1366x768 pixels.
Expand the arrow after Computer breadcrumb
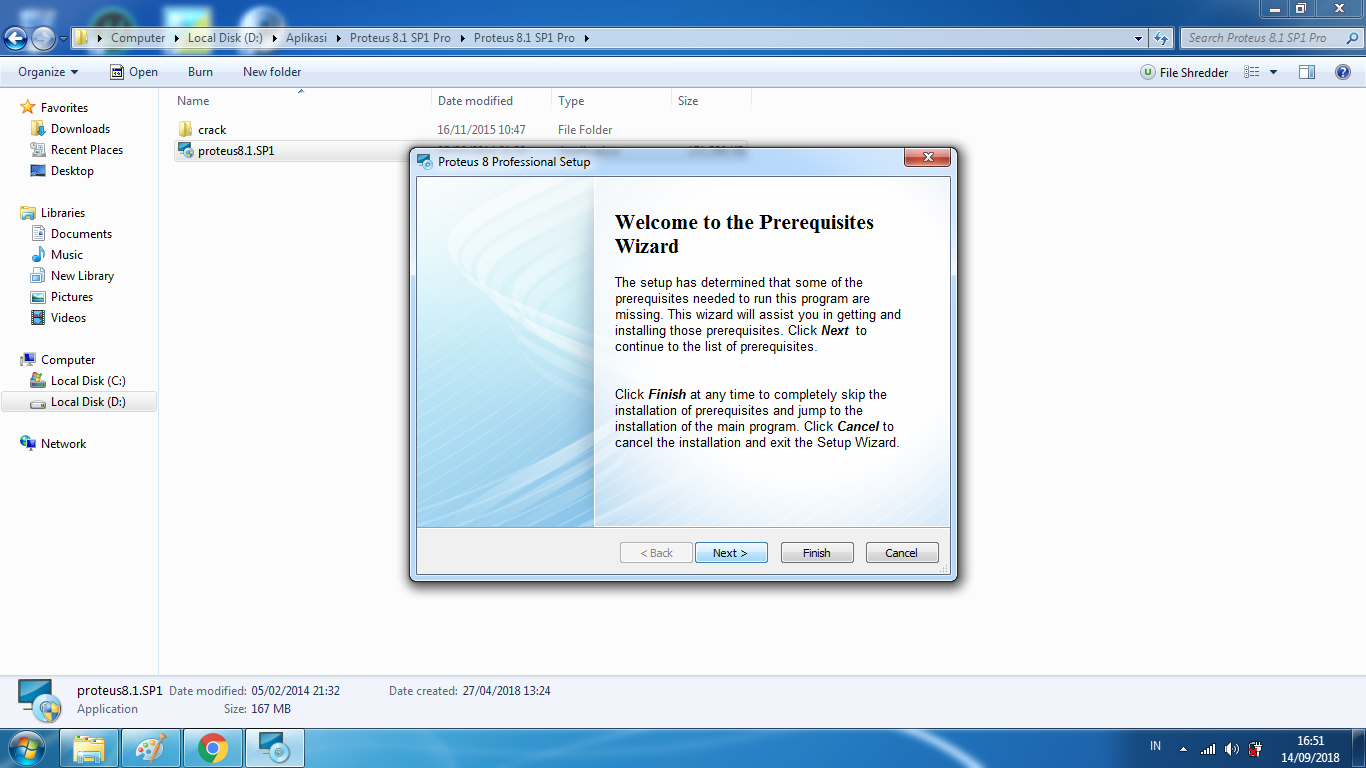coord(176,38)
